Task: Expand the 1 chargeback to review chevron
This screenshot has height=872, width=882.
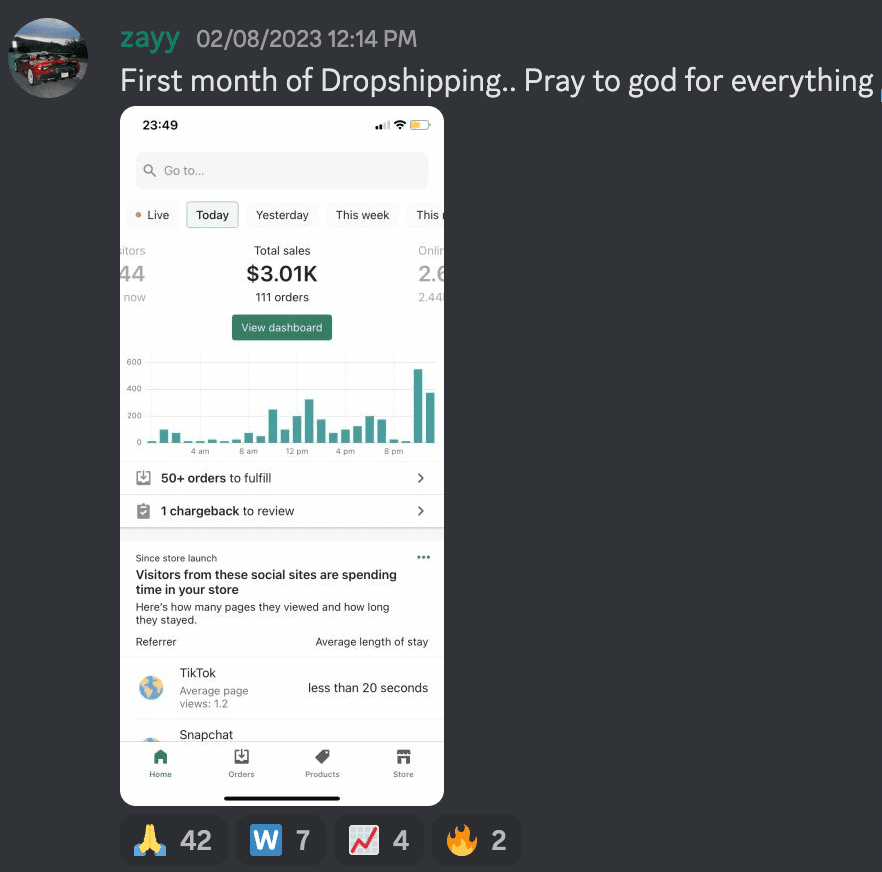Action: (x=421, y=511)
